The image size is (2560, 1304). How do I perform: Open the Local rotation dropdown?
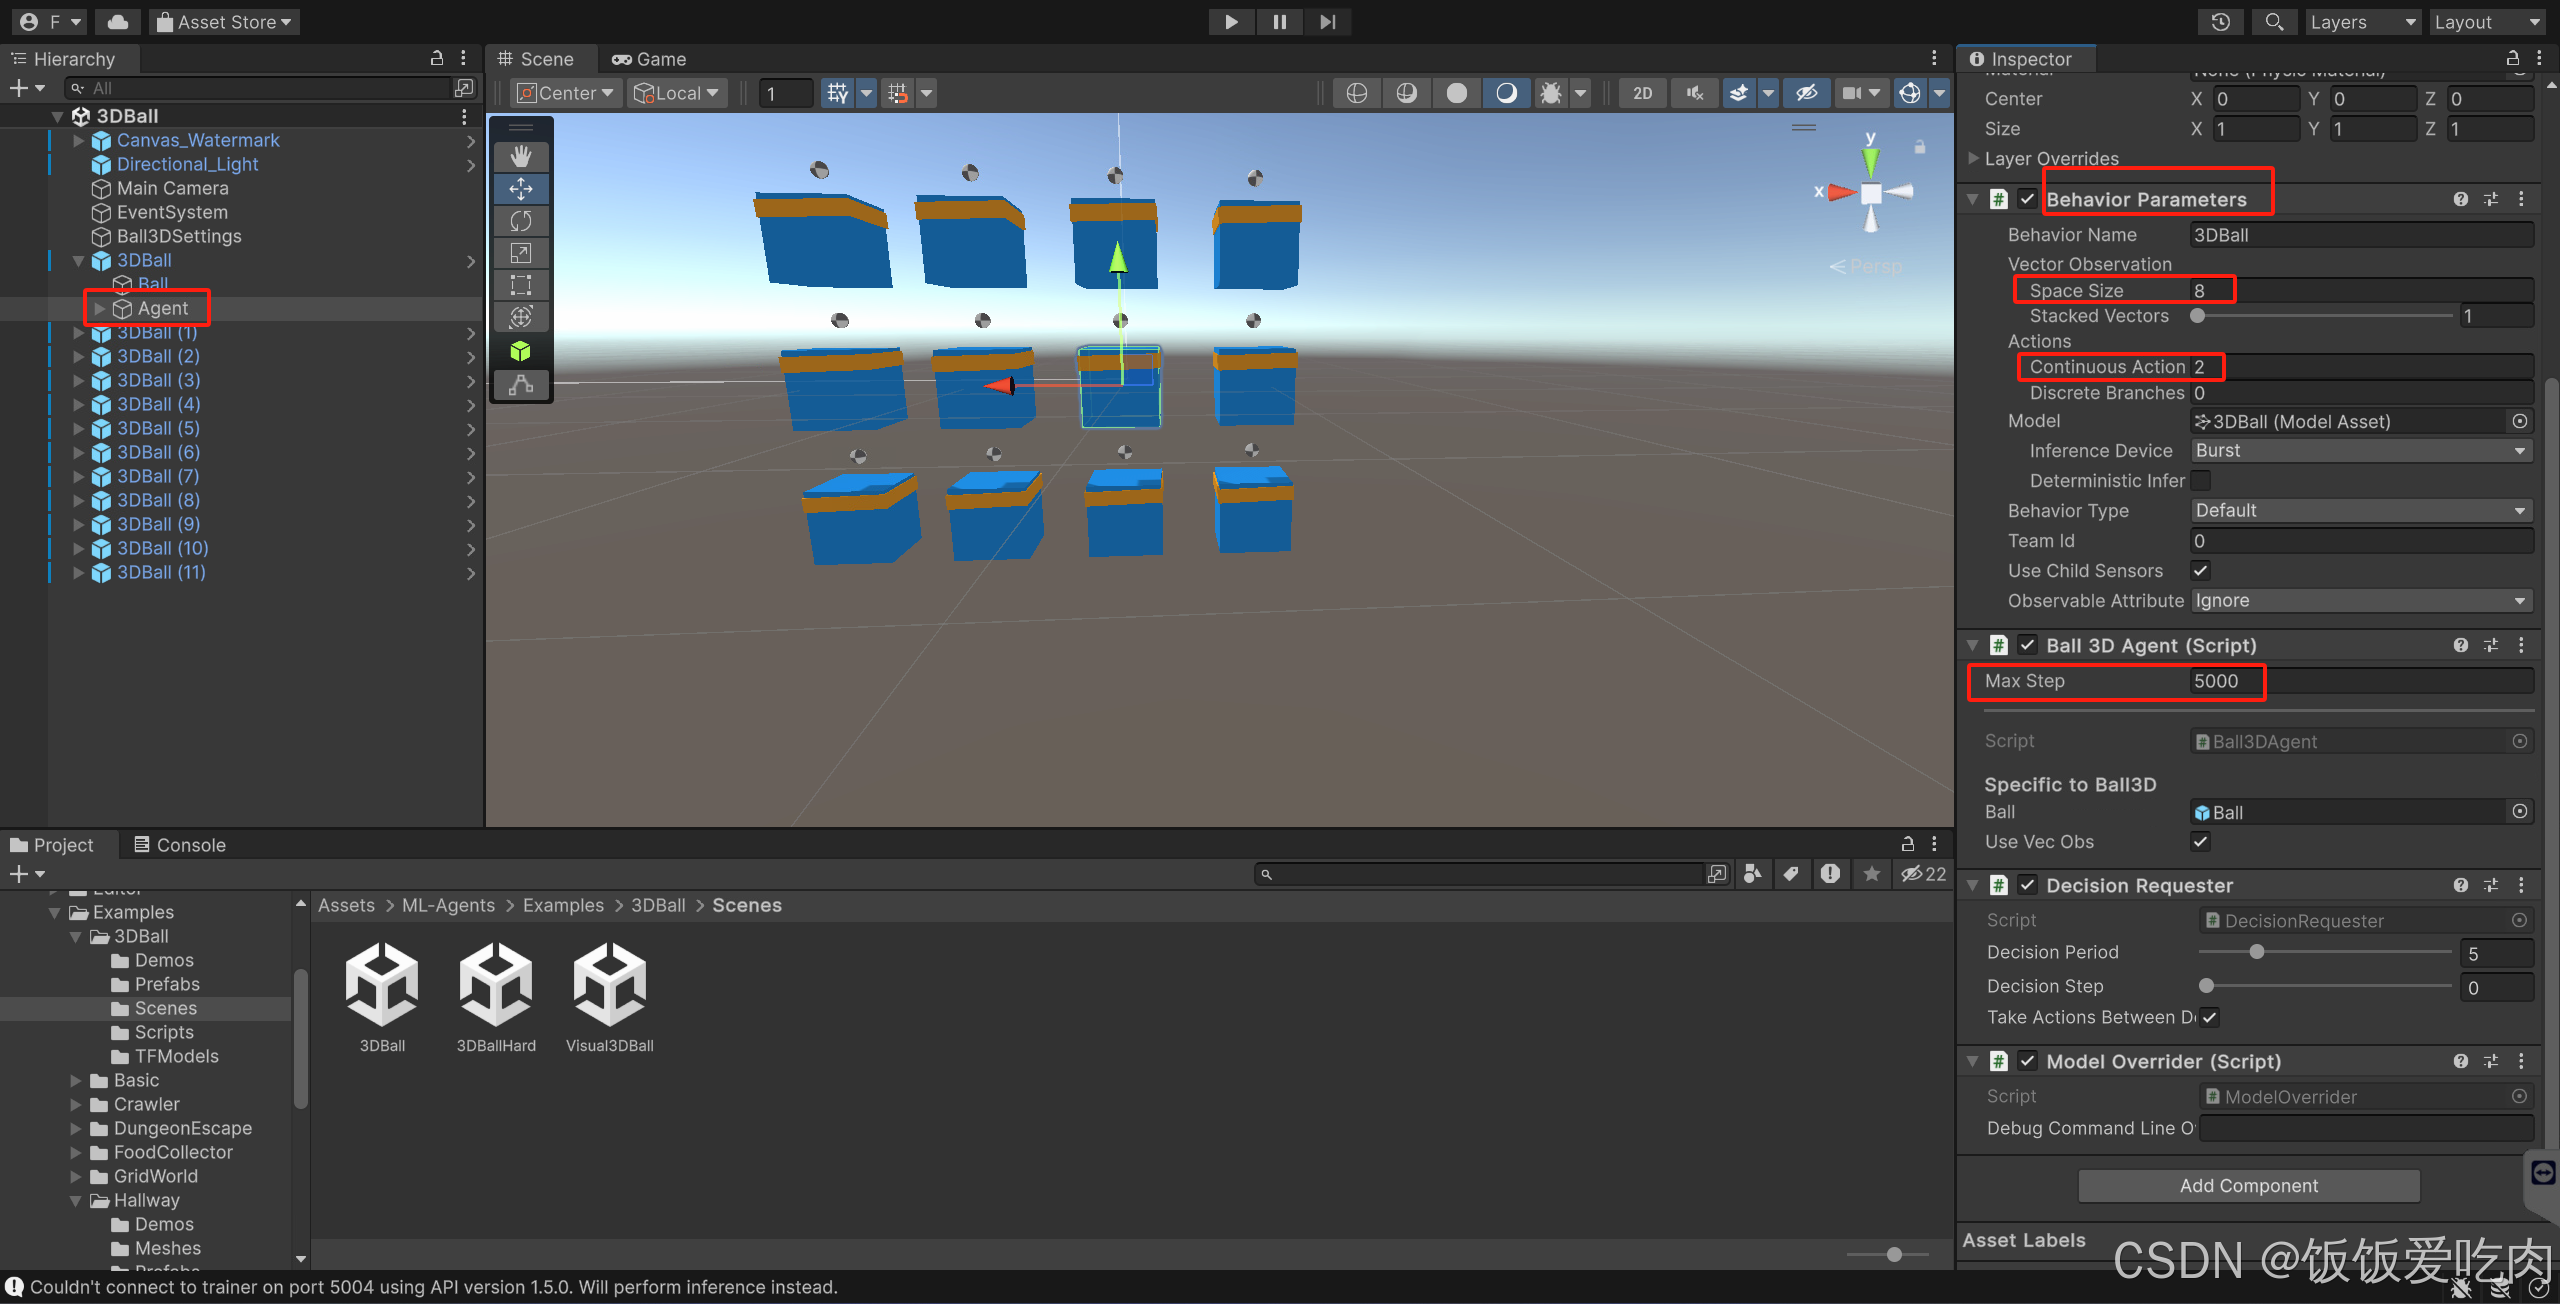(677, 93)
